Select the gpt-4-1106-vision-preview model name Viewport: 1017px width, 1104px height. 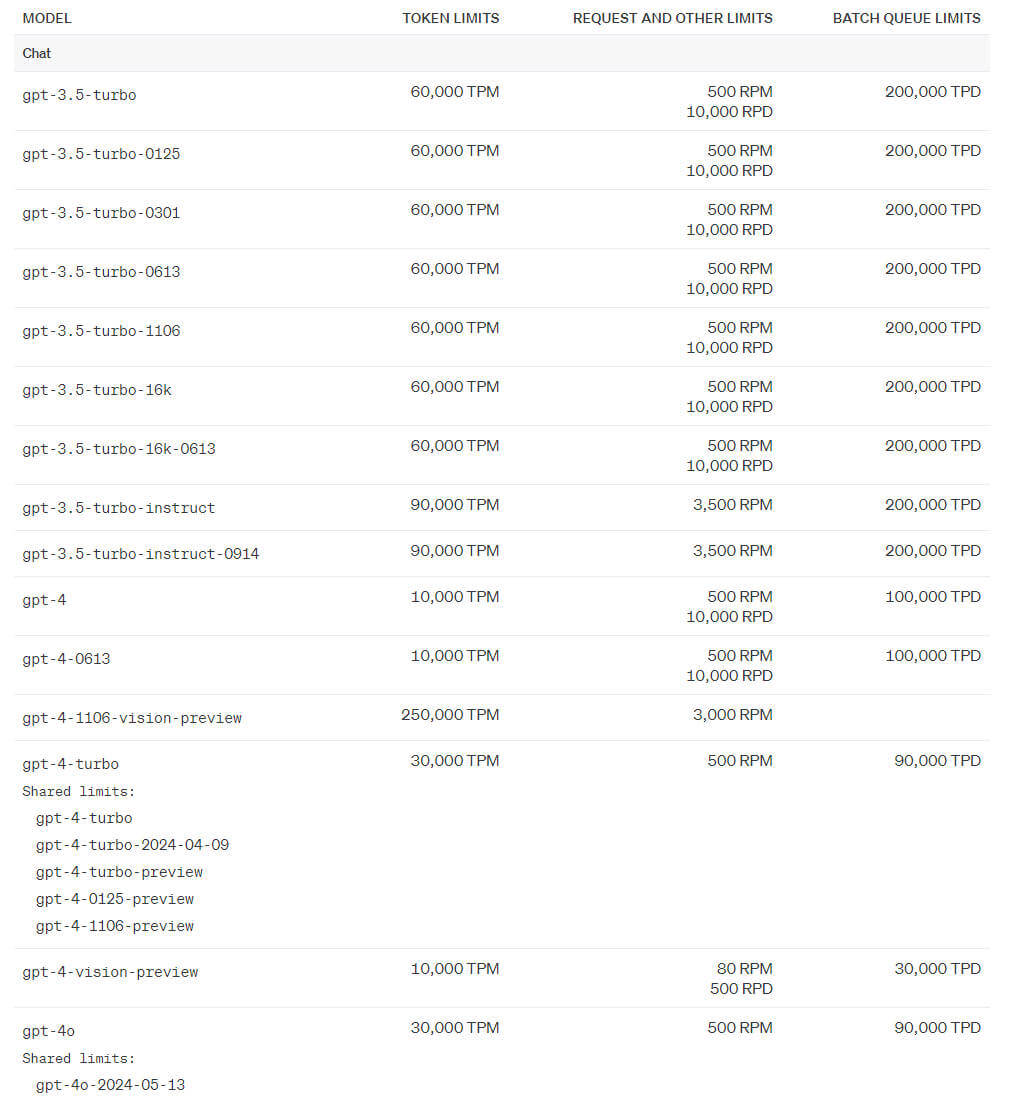click(132, 718)
